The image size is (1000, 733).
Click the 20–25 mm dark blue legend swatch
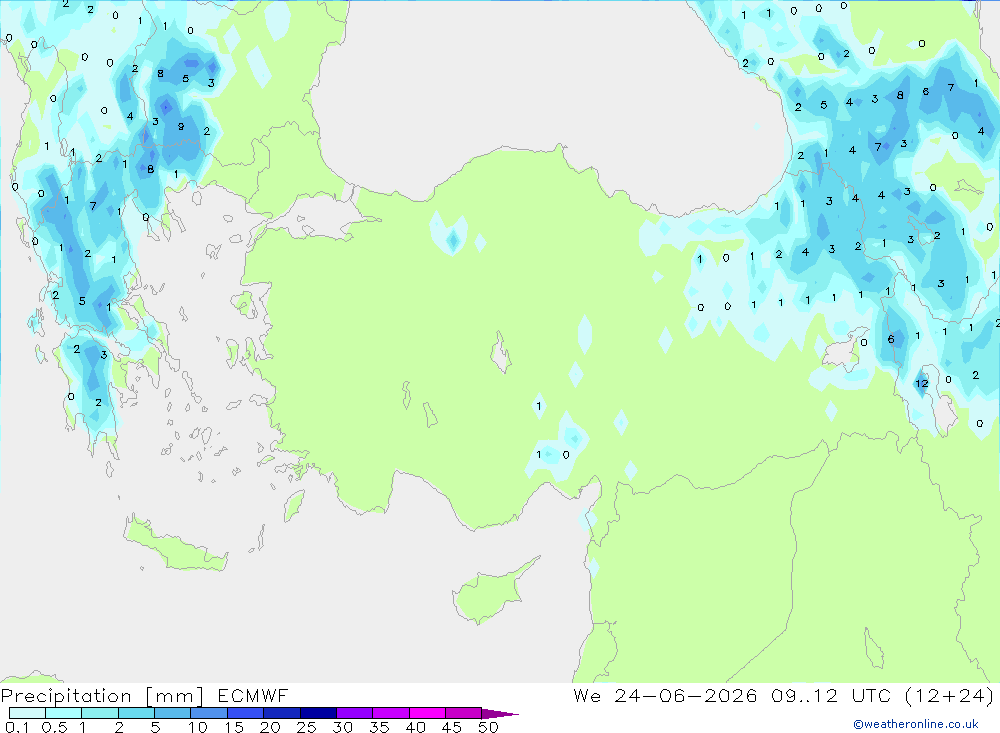[x=282, y=713]
